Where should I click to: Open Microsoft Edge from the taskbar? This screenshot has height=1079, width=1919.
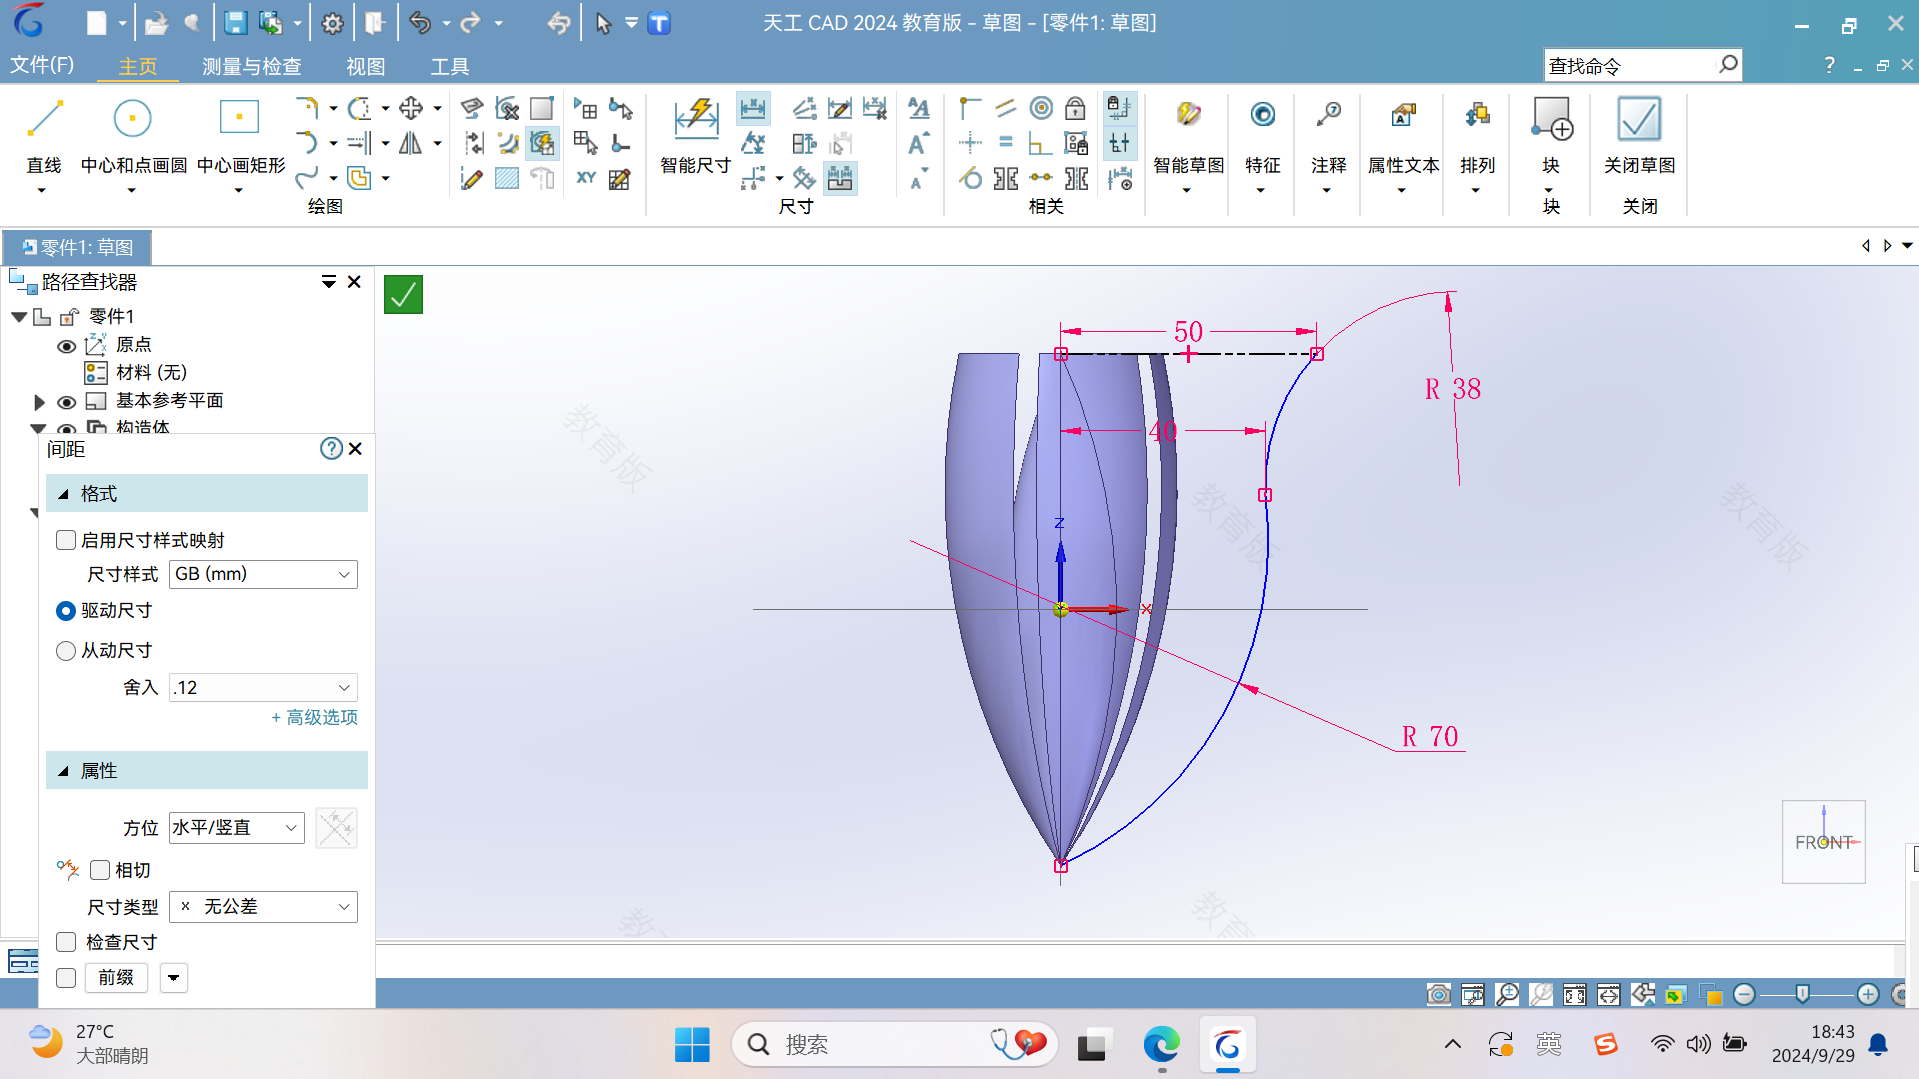(1161, 1045)
